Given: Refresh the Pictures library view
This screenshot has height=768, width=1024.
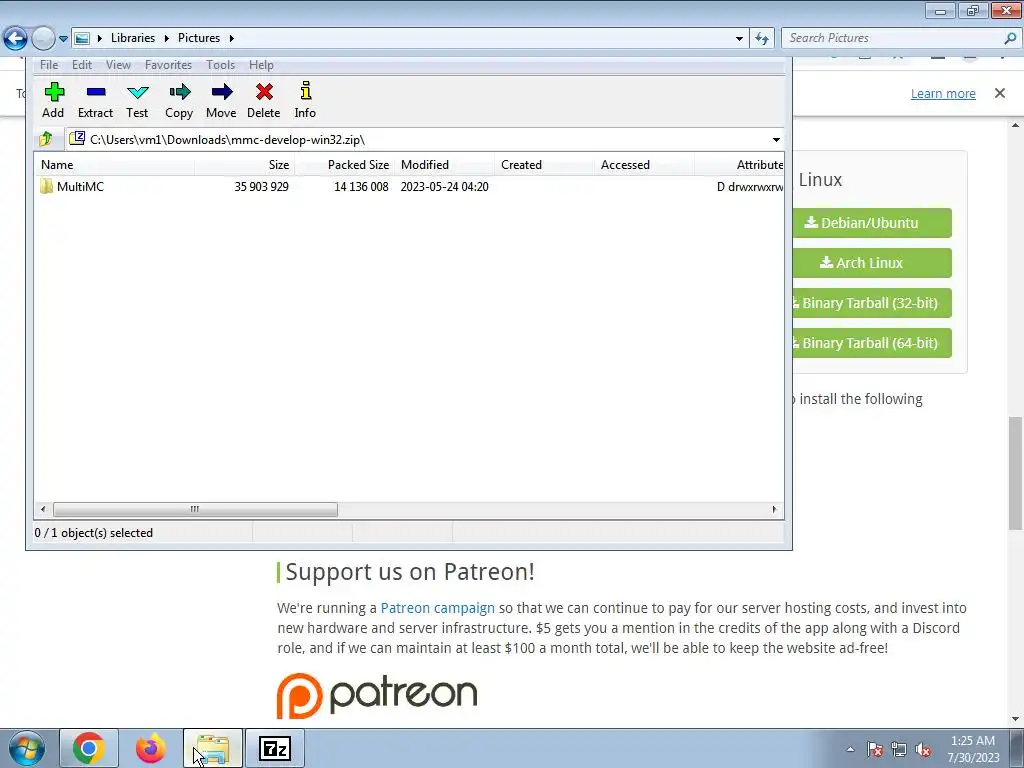Looking at the screenshot, I should point(761,39).
